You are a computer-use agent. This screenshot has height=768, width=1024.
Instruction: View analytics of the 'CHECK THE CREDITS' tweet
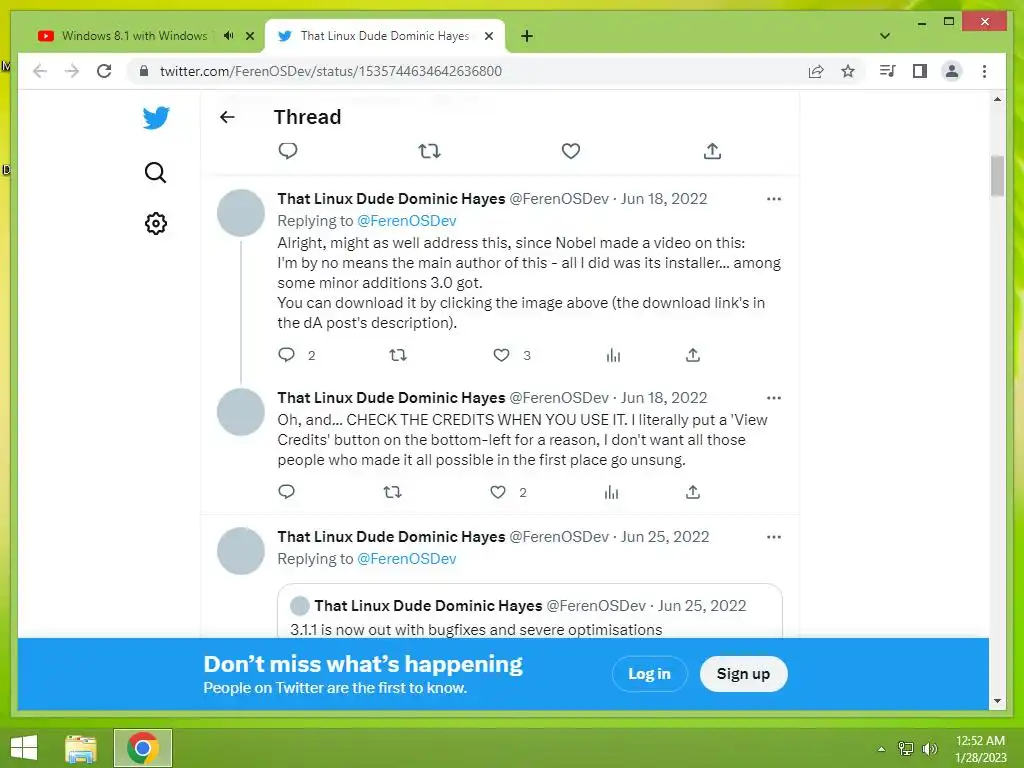tap(611, 492)
